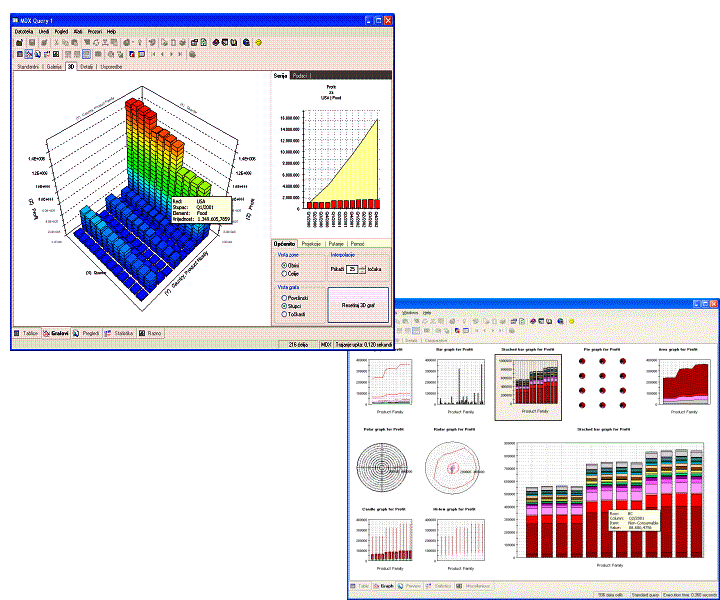Select the Area graph thumbnail in the gallery
The image size is (720, 600).
pyautogui.click(x=678, y=382)
